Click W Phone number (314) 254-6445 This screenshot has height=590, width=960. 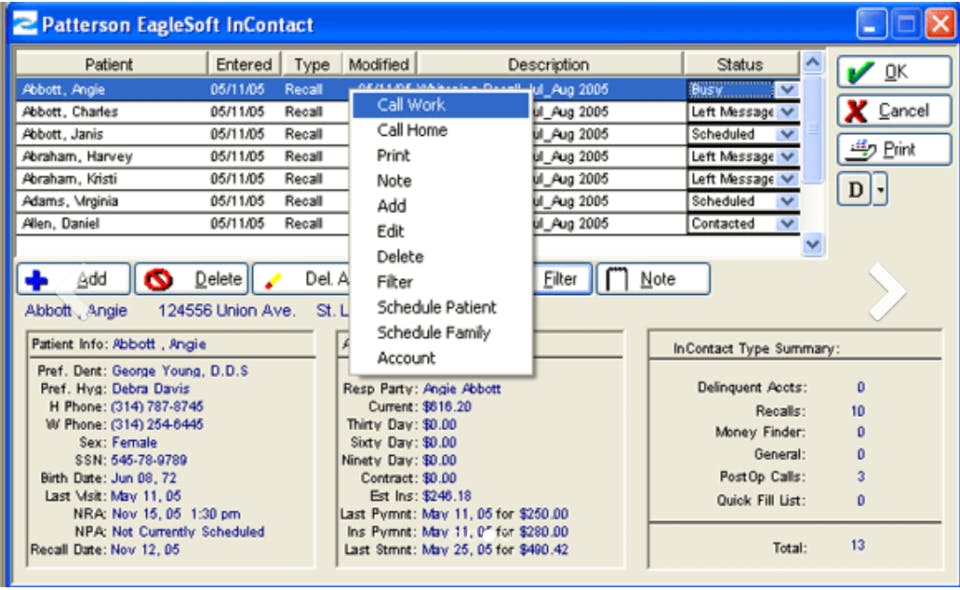click(157, 424)
